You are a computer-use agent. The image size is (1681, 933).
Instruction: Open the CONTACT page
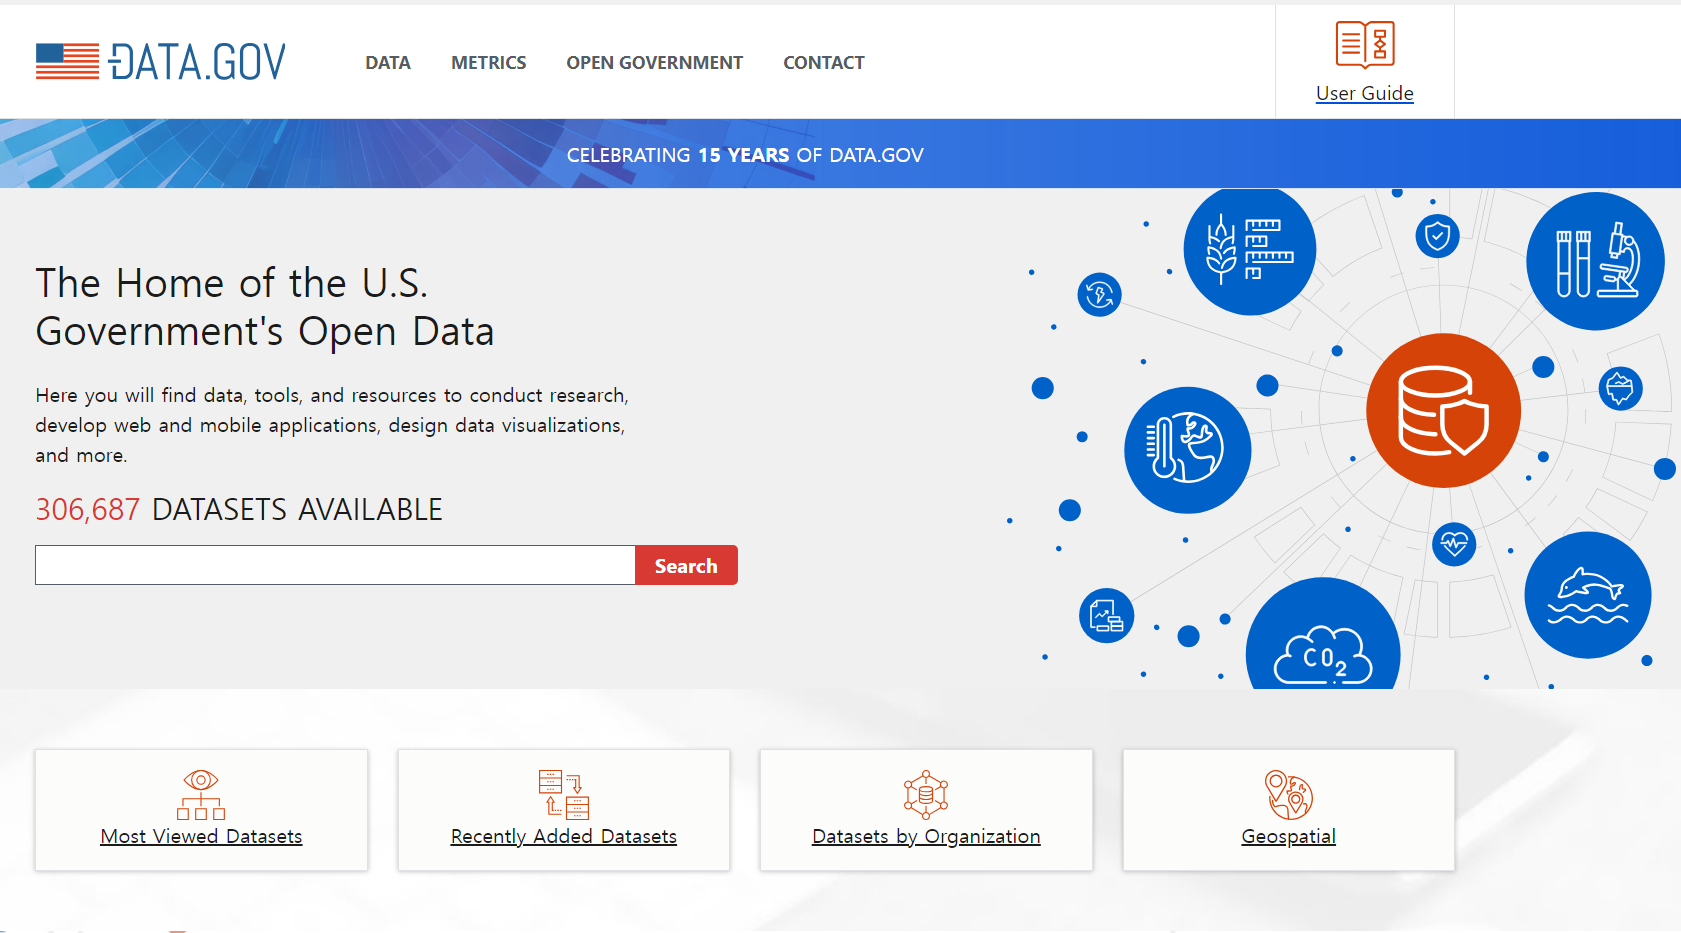(x=824, y=63)
